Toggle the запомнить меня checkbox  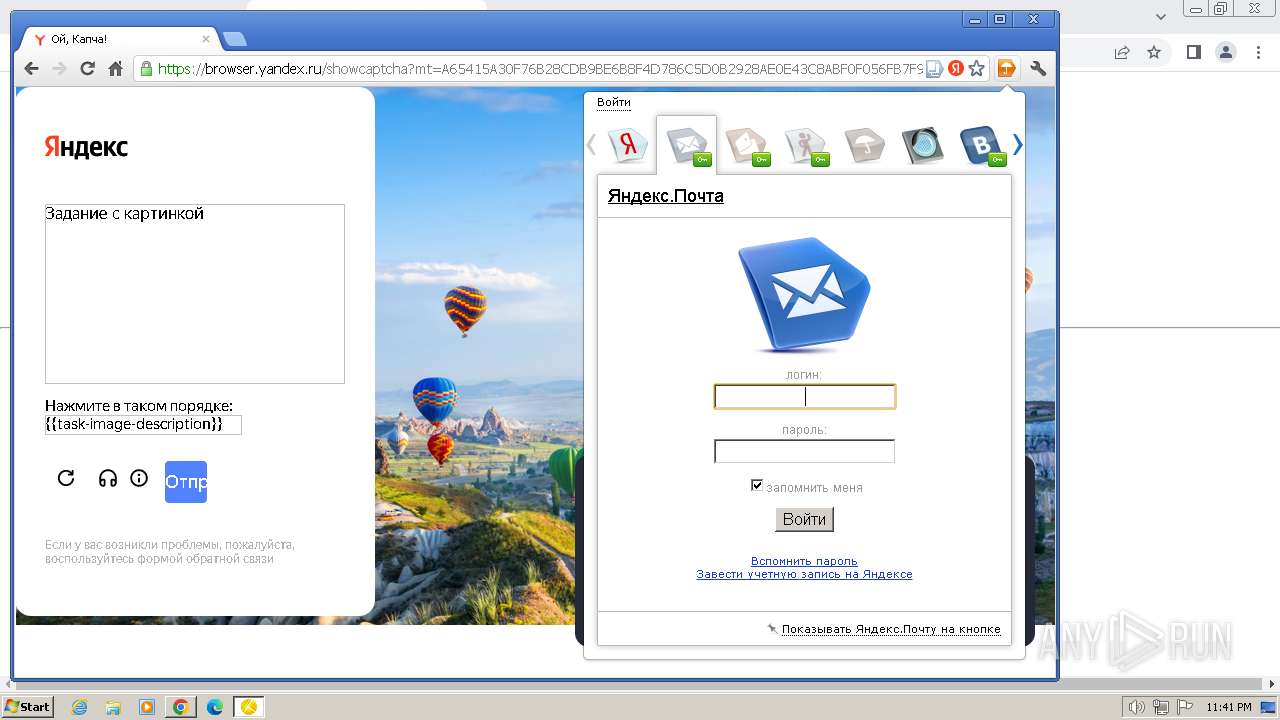pos(757,485)
